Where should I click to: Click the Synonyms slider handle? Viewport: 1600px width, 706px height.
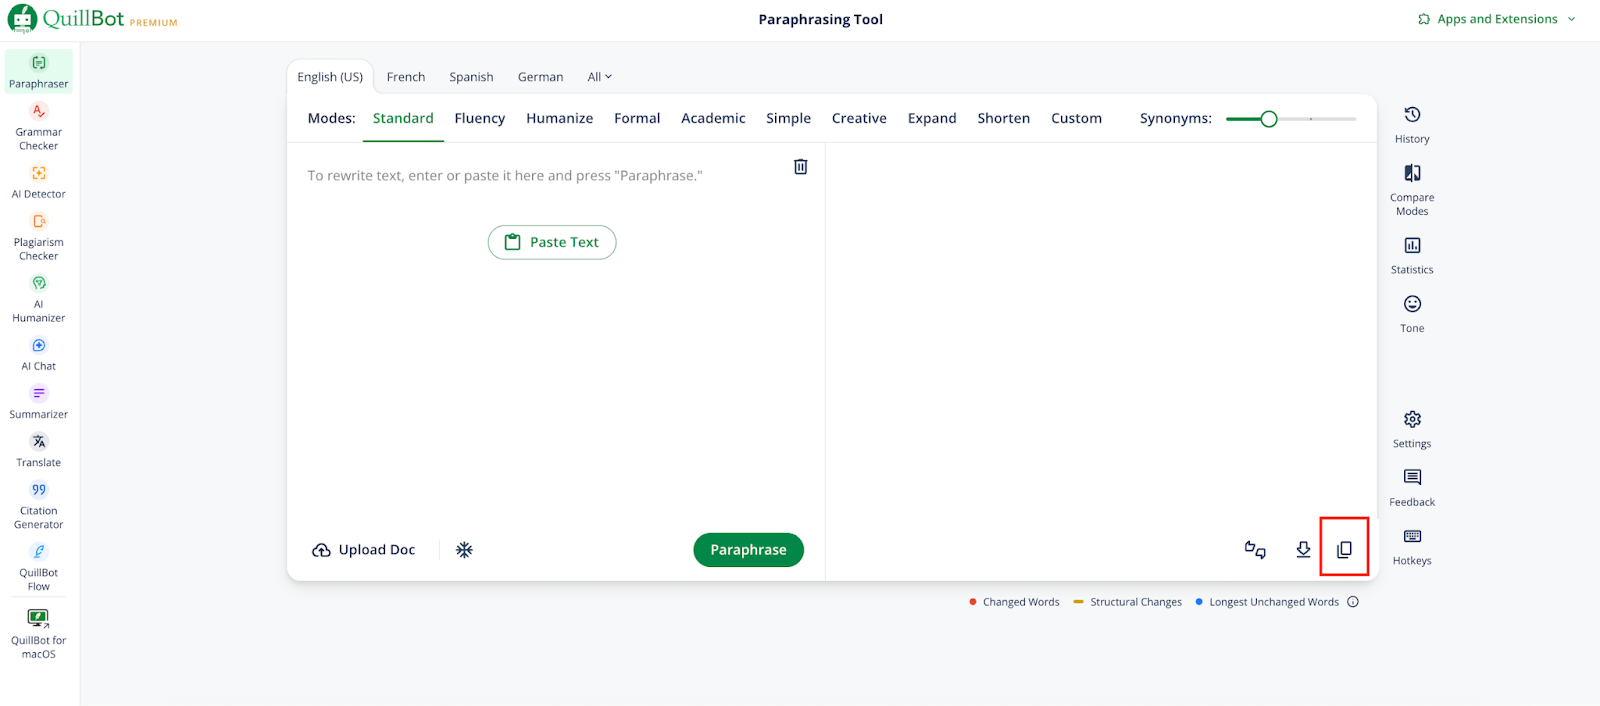click(x=1269, y=119)
